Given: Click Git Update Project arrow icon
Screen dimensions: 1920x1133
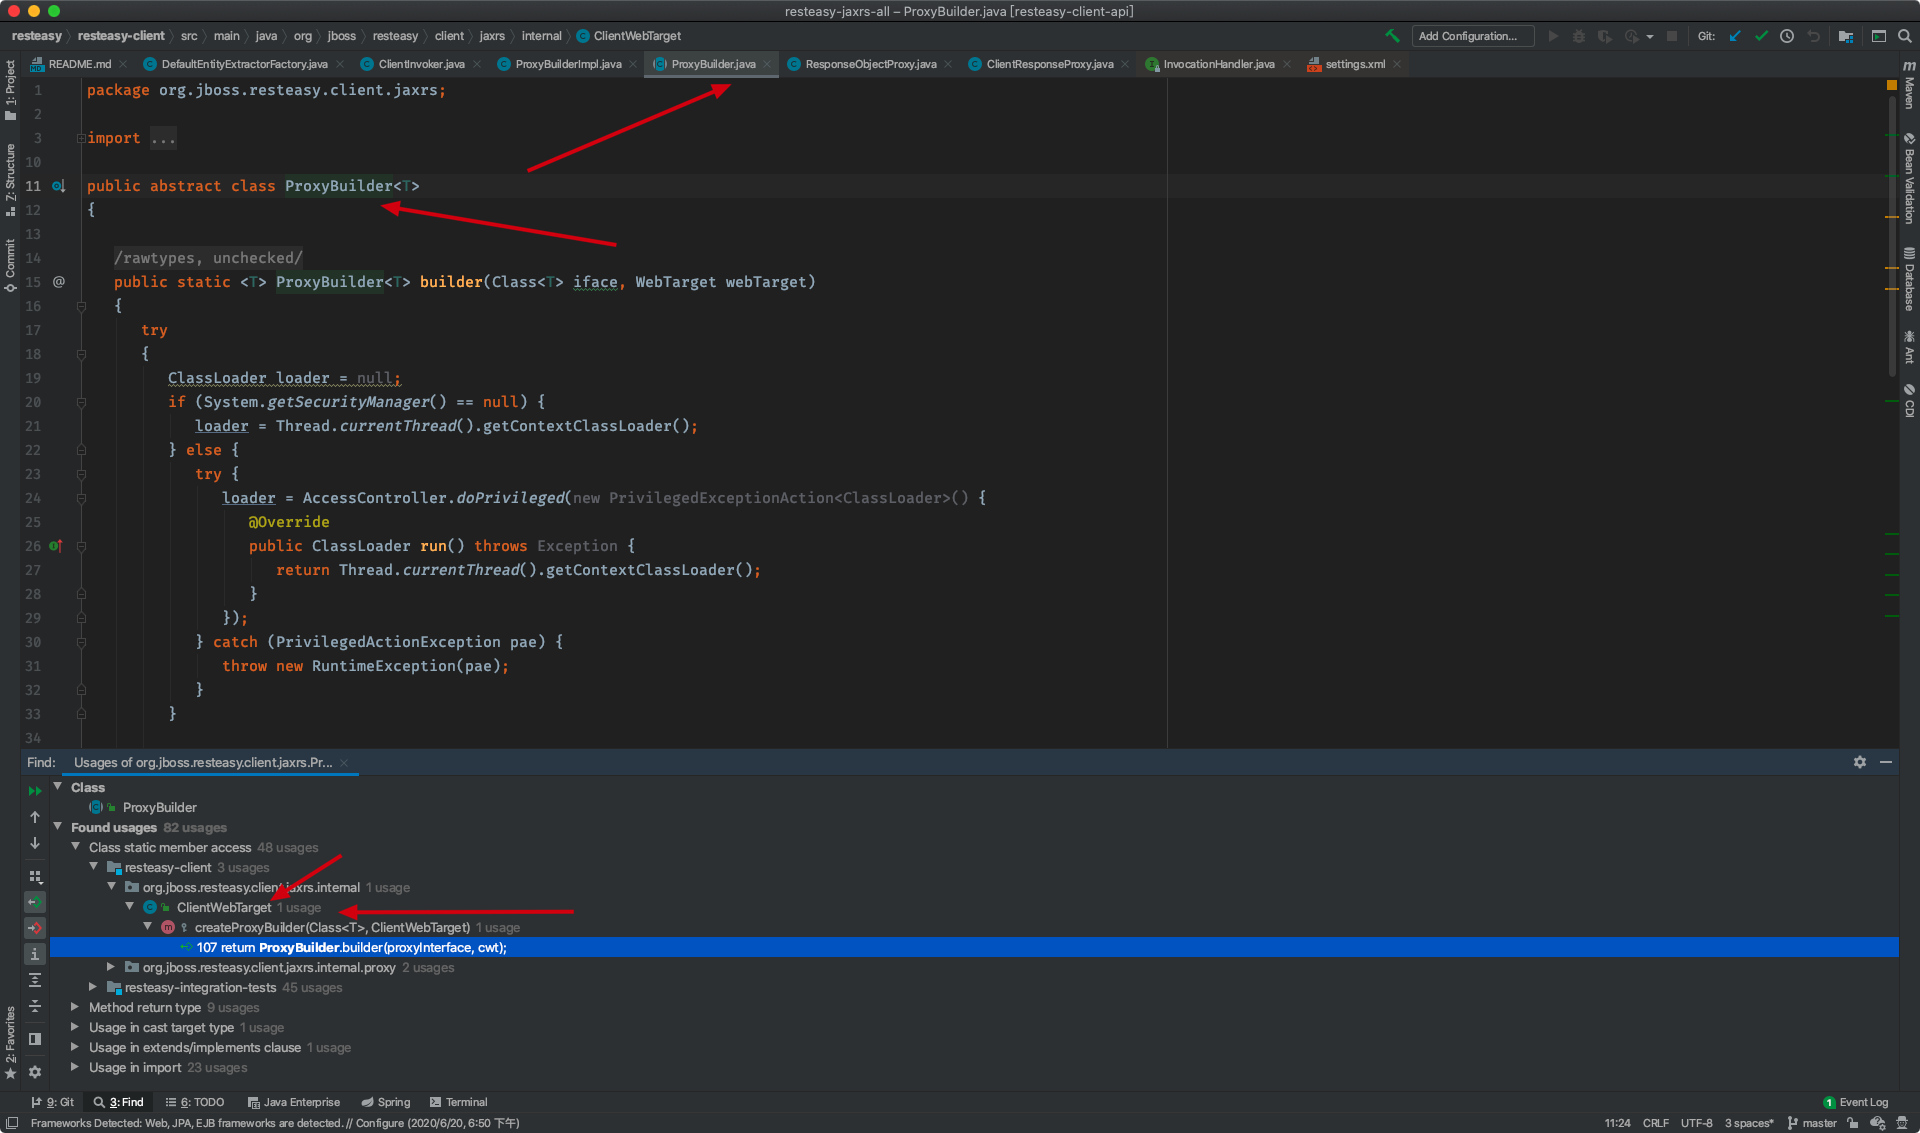Looking at the screenshot, I should pyautogui.click(x=1735, y=36).
